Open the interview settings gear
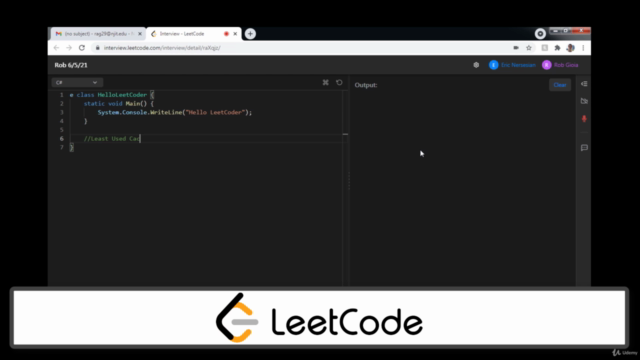Viewport: 640px width, 360px height. tap(476, 65)
